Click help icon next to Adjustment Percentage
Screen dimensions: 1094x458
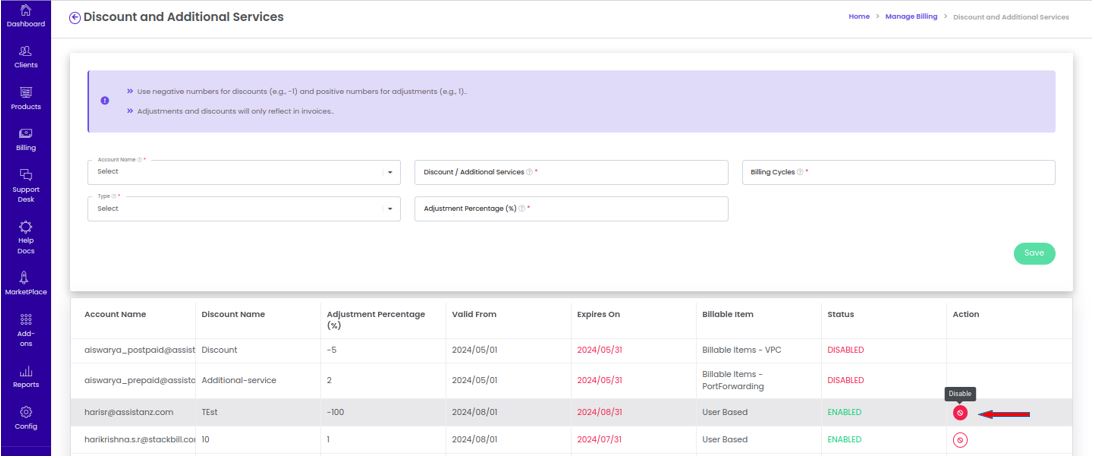(522, 209)
